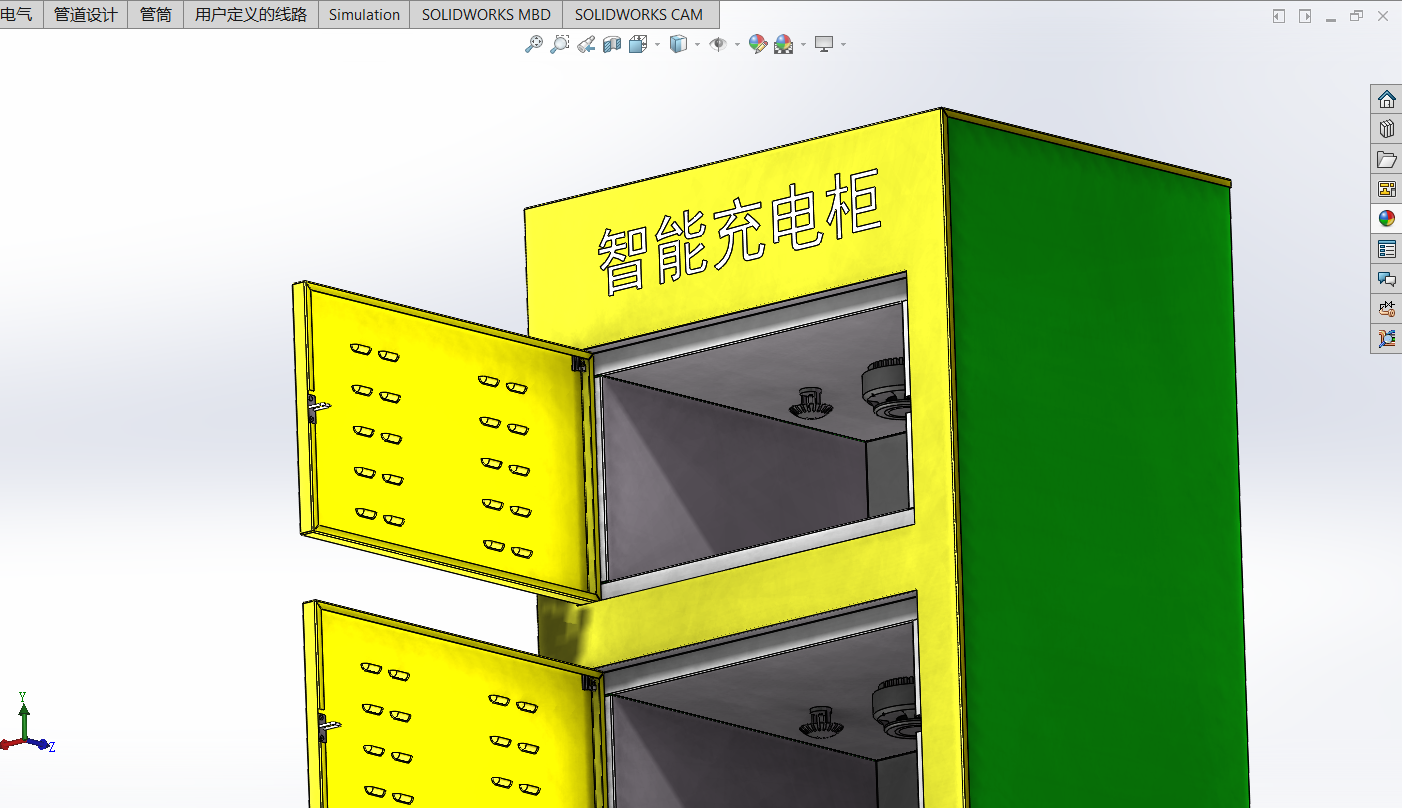
Task: Tile document window to the right
Action: (x=1305, y=16)
